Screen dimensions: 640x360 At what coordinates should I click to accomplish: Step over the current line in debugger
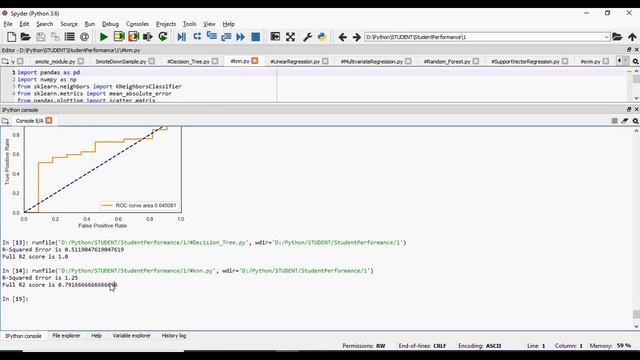pos(197,37)
